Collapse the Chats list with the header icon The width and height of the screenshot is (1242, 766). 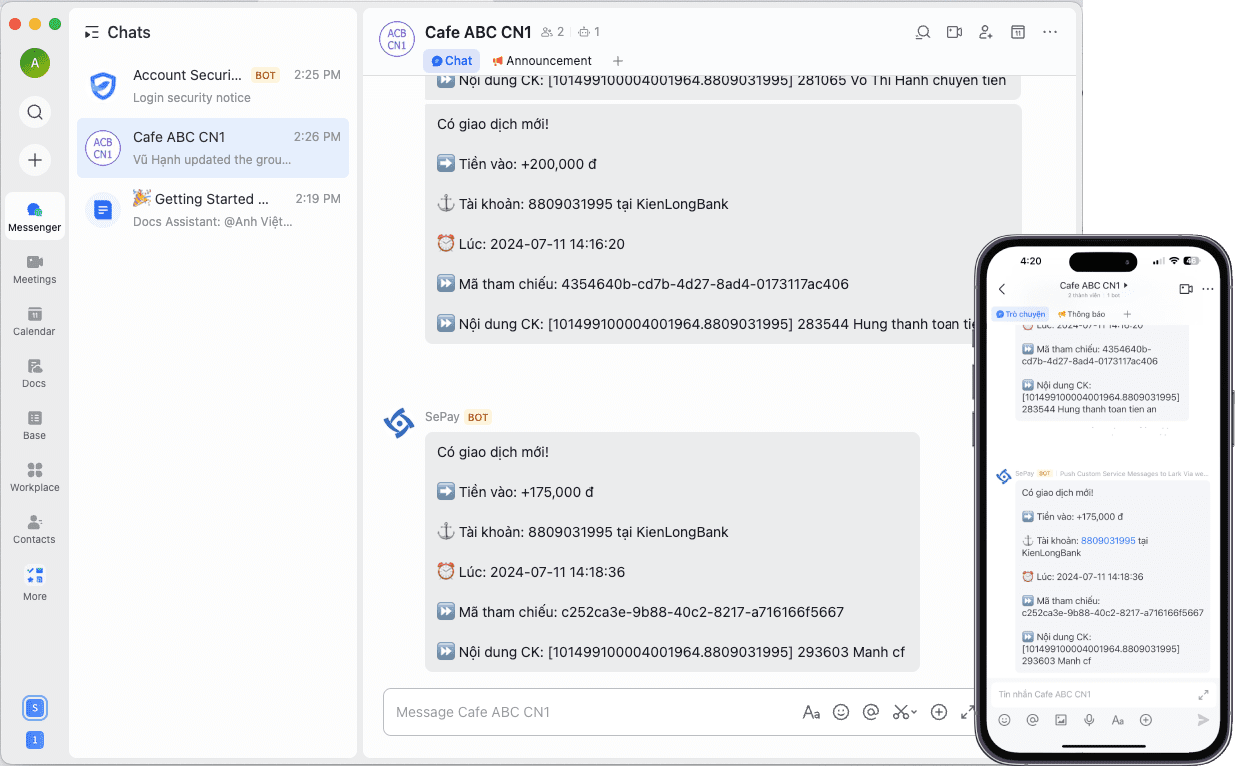click(92, 32)
